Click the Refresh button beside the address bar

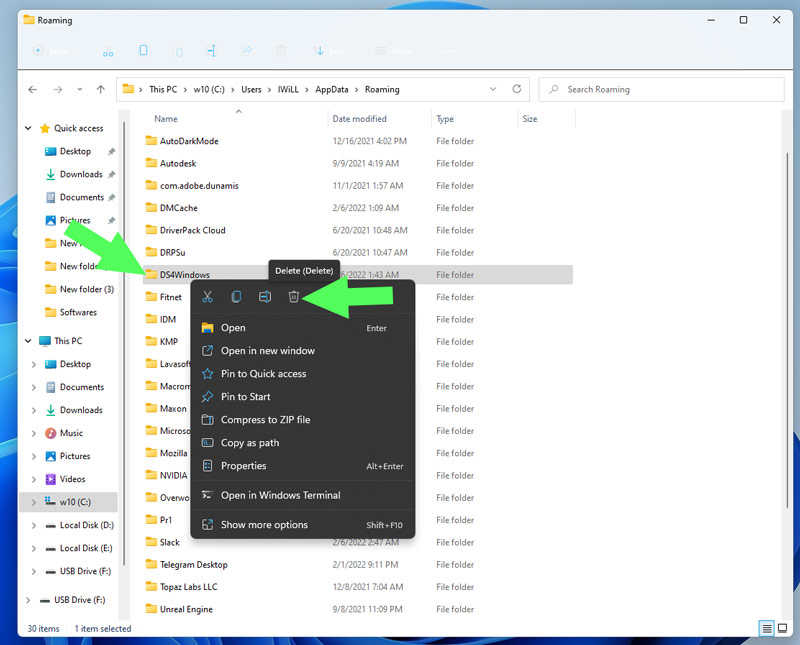[x=516, y=89]
